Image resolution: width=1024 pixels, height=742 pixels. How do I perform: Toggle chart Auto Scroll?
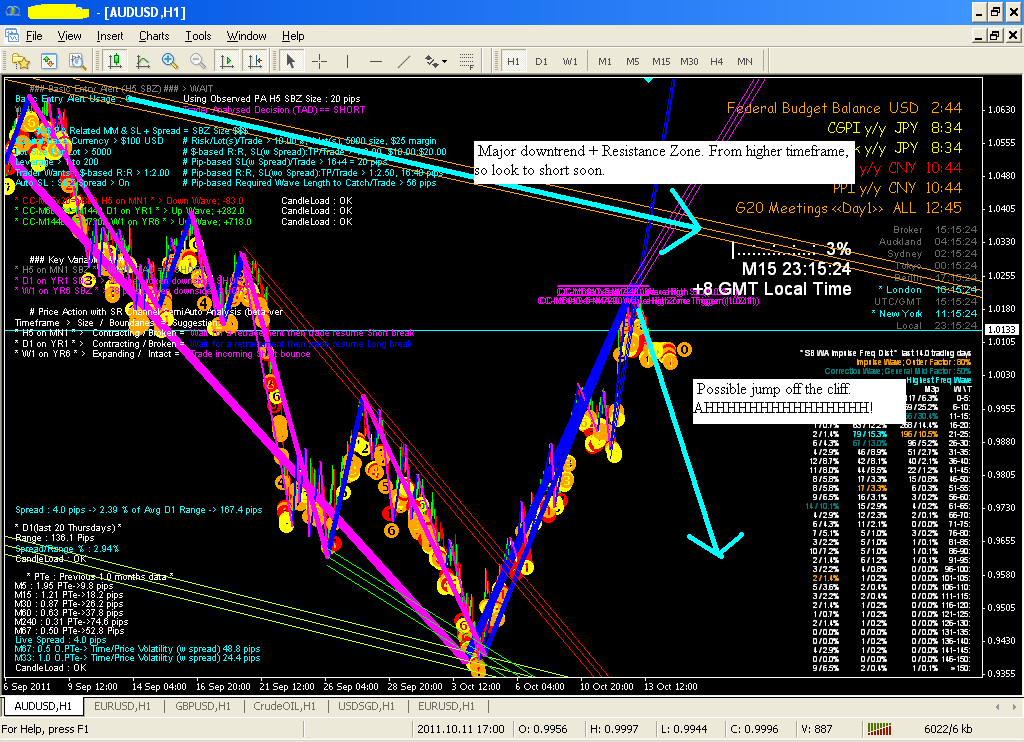click(227, 61)
